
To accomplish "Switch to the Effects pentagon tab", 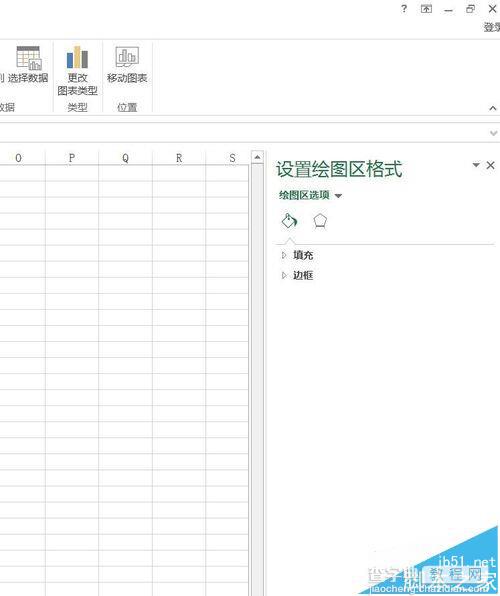I will click(x=320, y=221).
